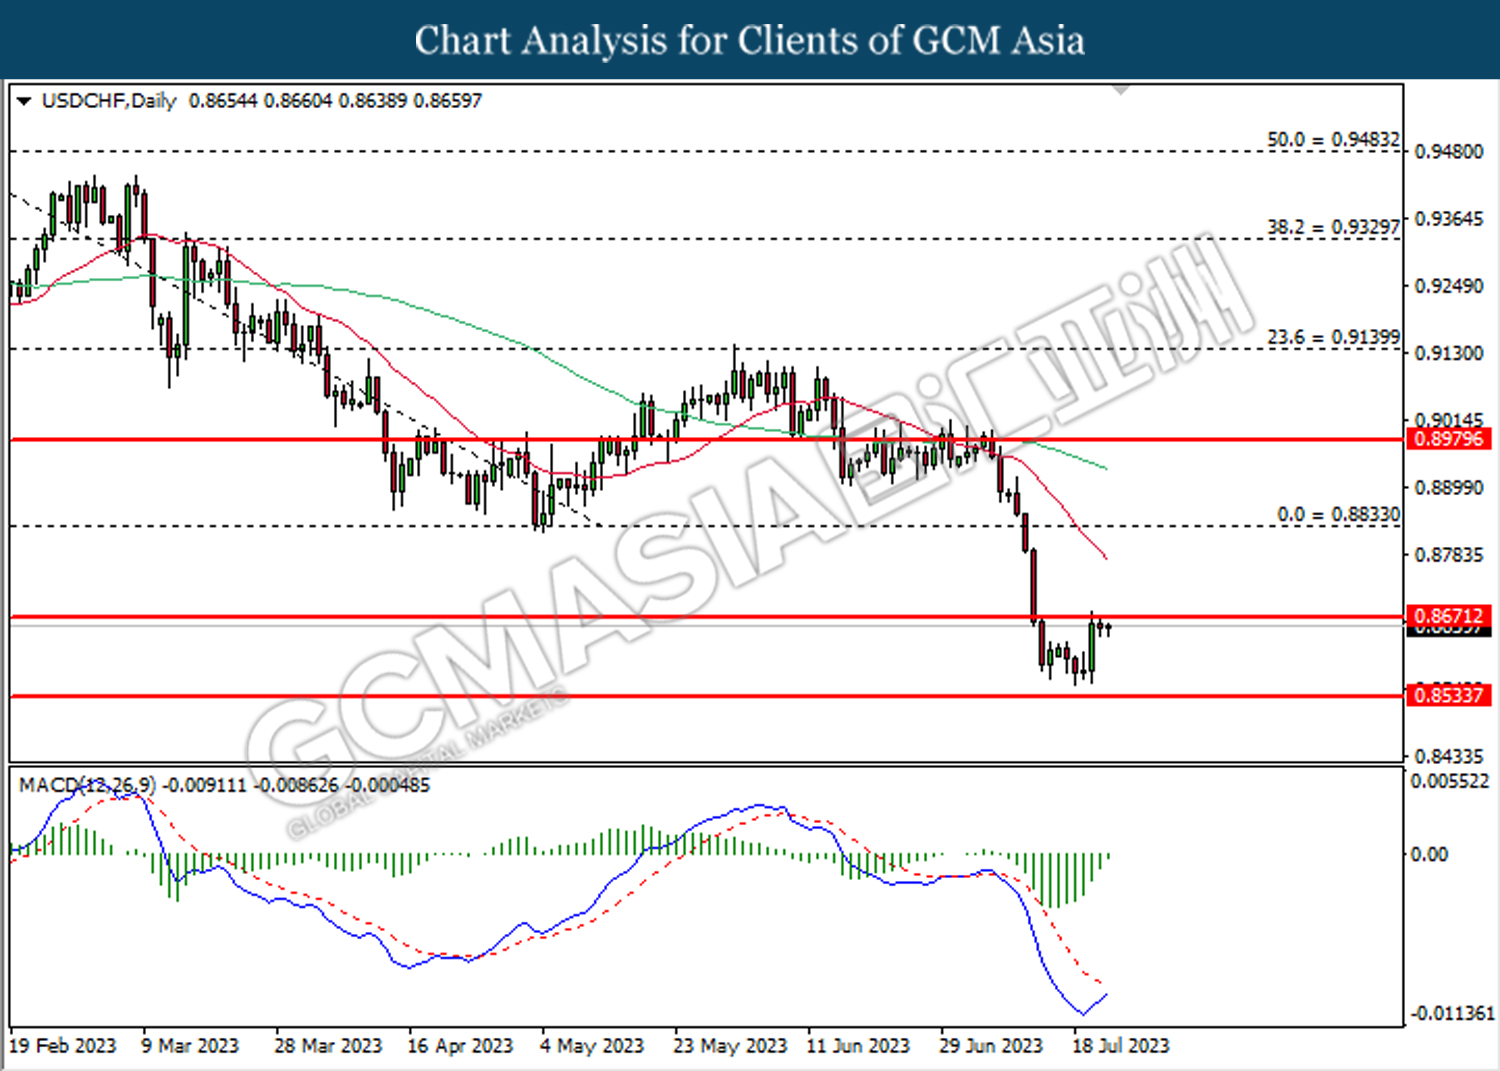The height and width of the screenshot is (1071, 1500).
Task: Select the 4 May 2023 date marker
Action: pos(592,1046)
